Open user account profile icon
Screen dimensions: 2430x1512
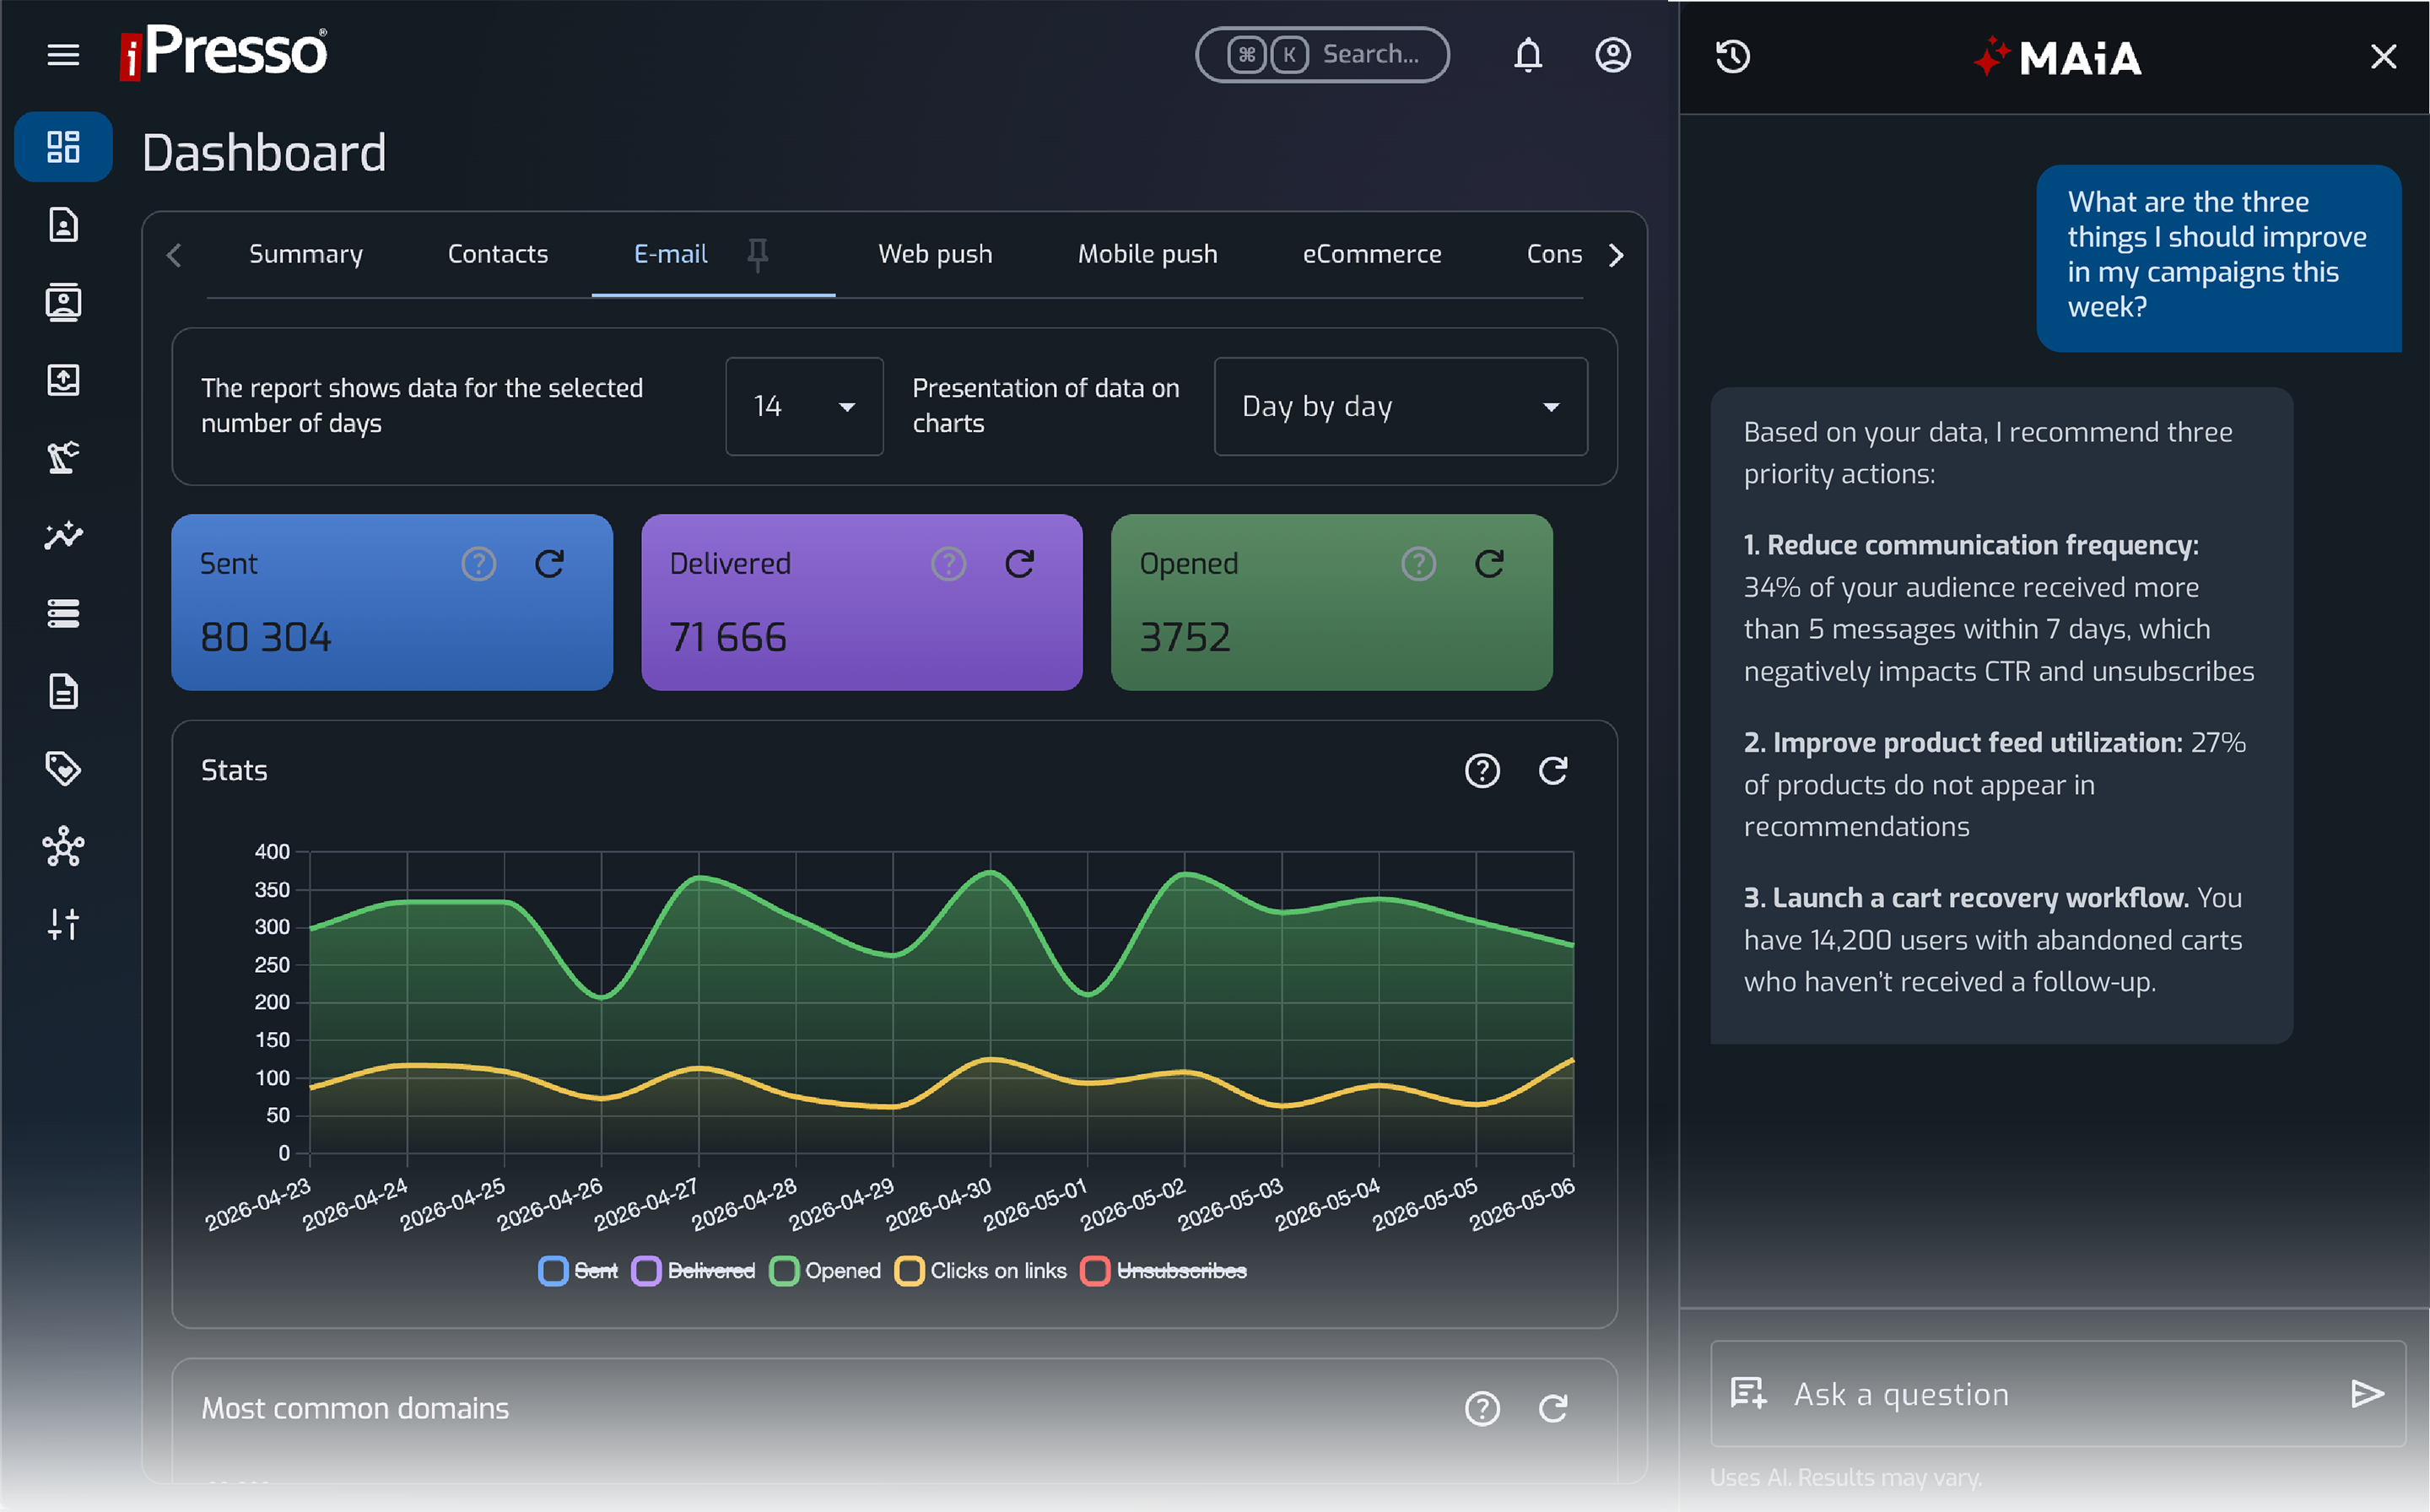(x=1612, y=55)
